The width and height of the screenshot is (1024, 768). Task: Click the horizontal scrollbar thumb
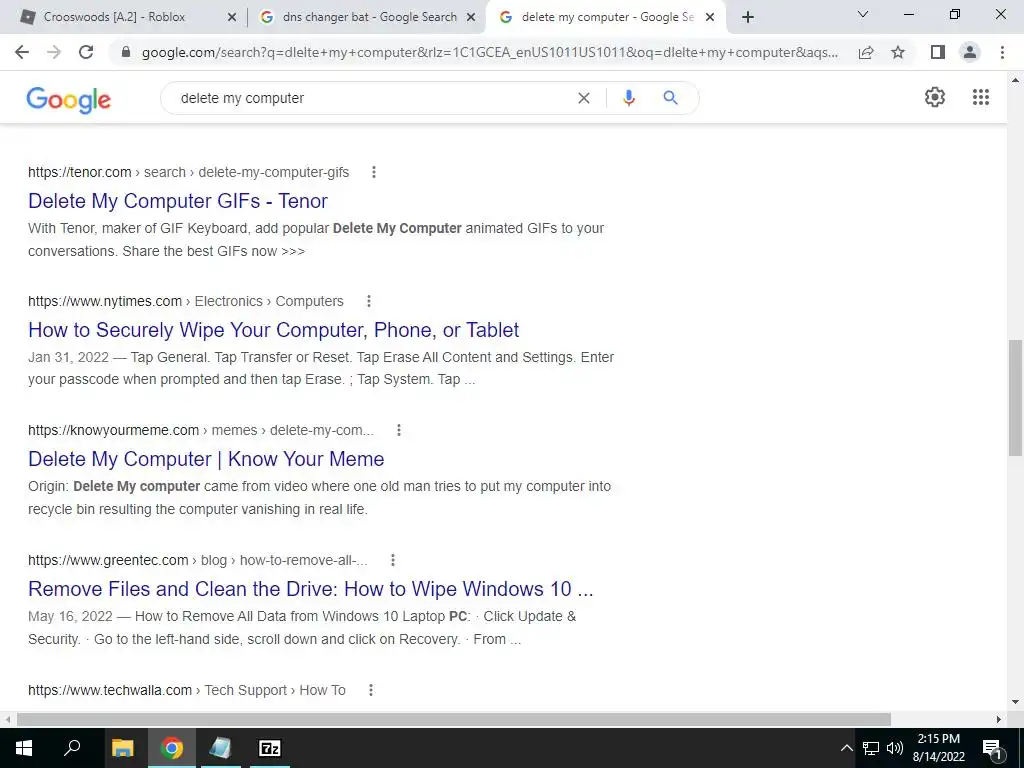(454, 719)
